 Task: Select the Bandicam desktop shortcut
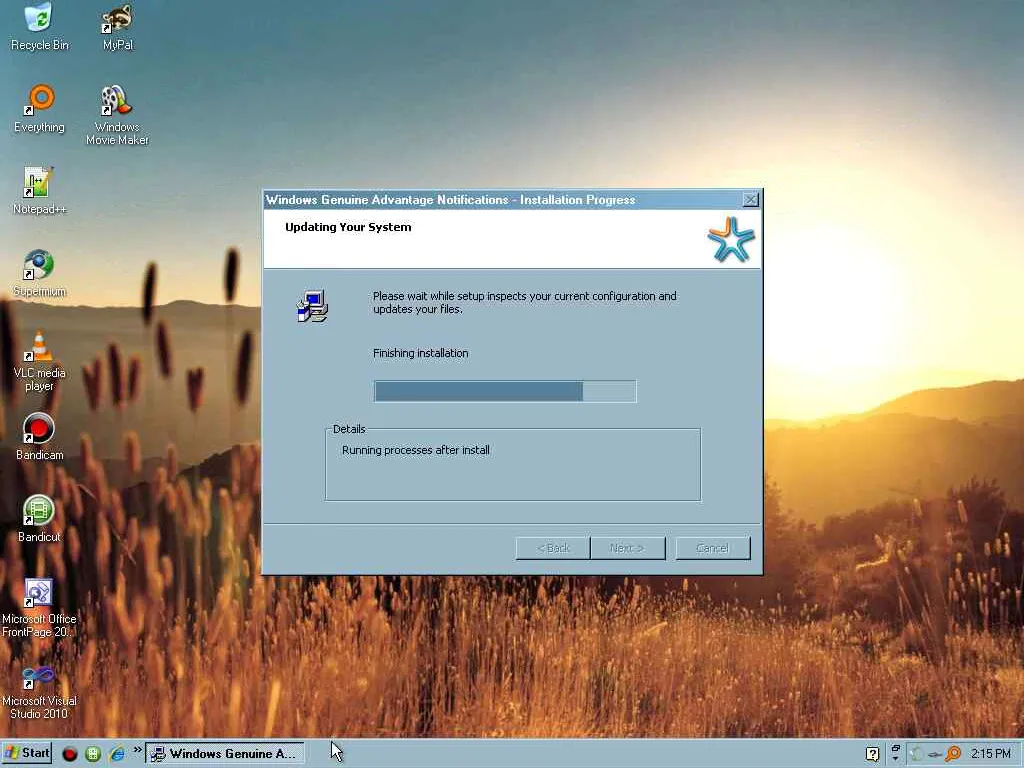[x=39, y=437]
